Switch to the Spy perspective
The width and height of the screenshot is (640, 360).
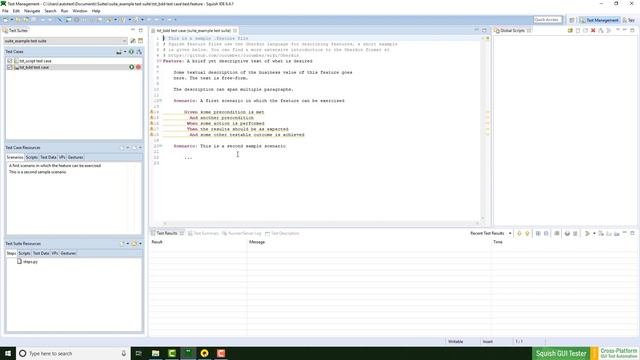point(629,20)
